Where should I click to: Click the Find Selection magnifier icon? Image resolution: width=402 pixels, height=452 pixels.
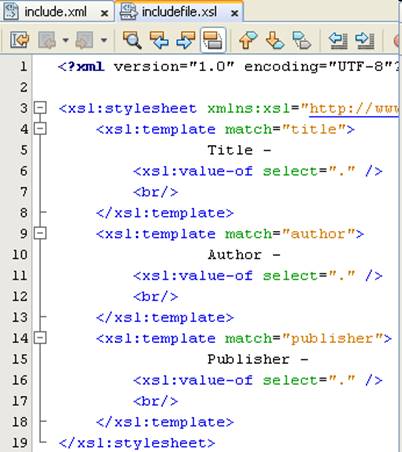pos(132,40)
